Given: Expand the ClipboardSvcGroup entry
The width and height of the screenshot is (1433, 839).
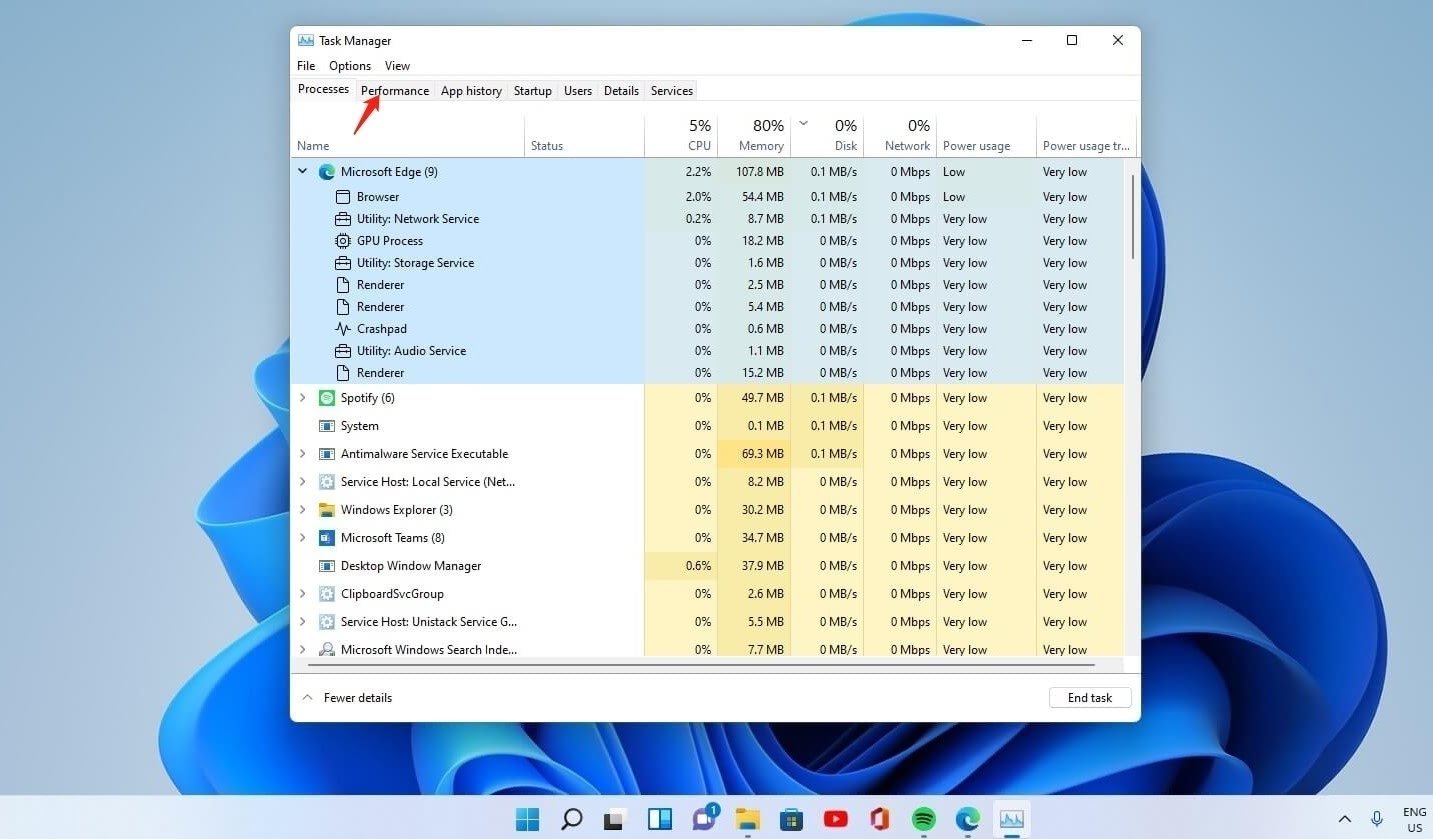Looking at the screenshot, I should [x=303, y=594].
